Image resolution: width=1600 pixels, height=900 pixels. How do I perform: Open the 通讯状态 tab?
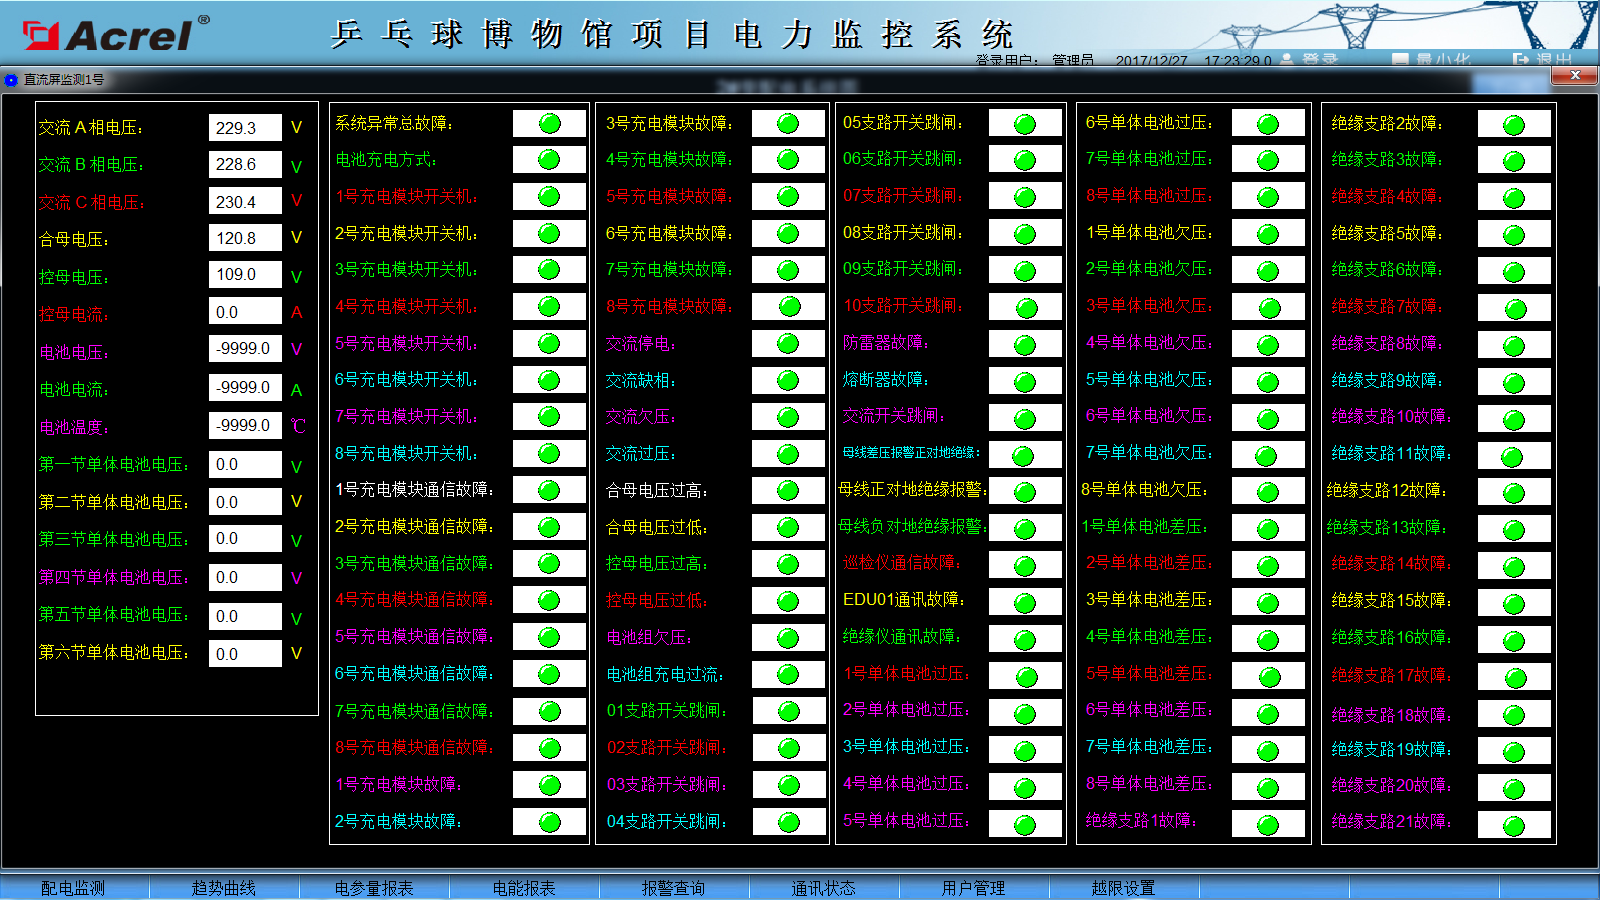coord(824,888)
